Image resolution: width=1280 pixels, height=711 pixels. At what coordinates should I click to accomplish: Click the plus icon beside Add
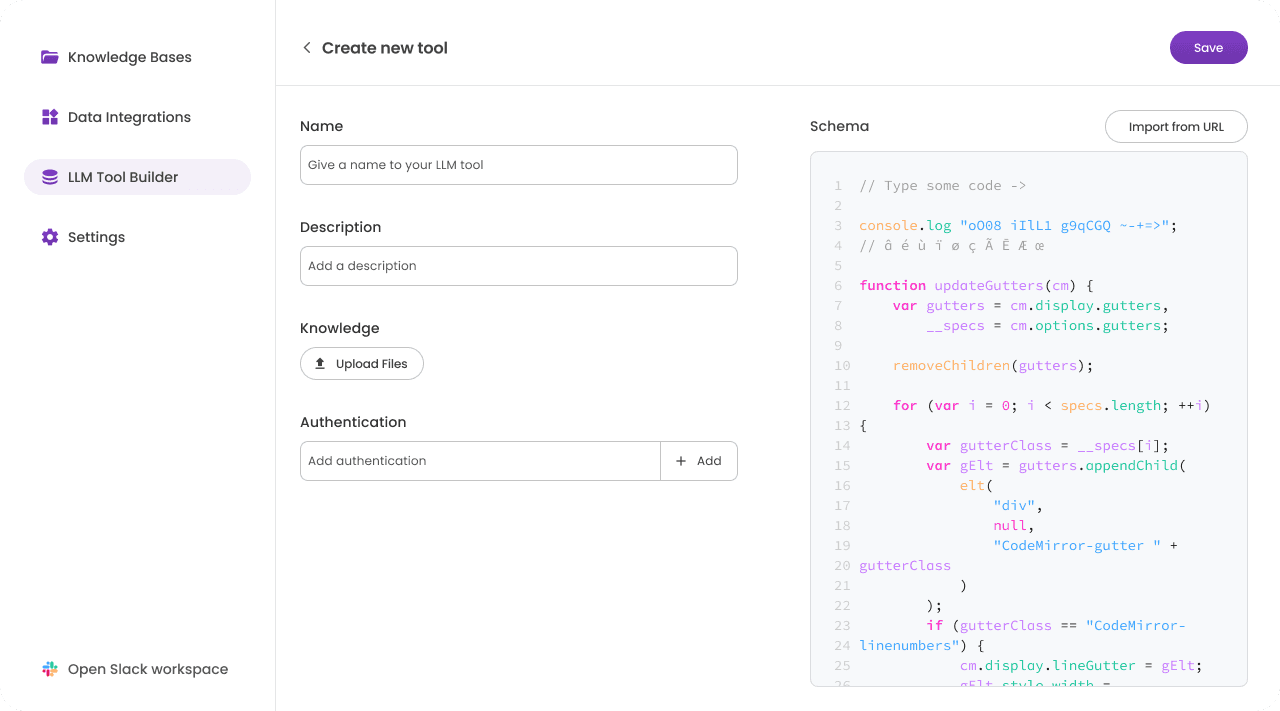click(x=681, y=461)
